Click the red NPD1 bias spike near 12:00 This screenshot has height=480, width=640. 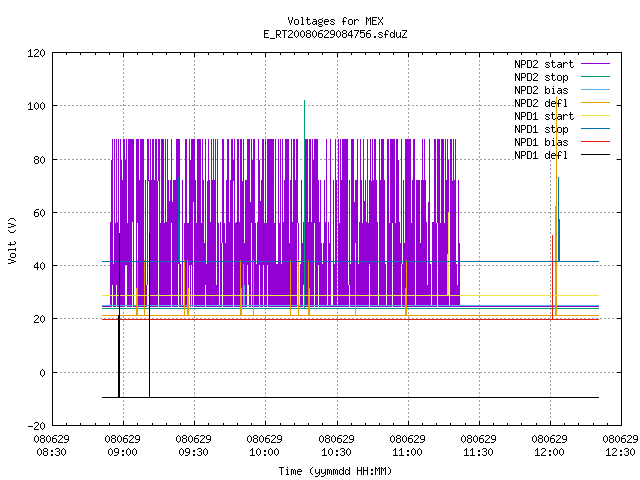[553, 278]
